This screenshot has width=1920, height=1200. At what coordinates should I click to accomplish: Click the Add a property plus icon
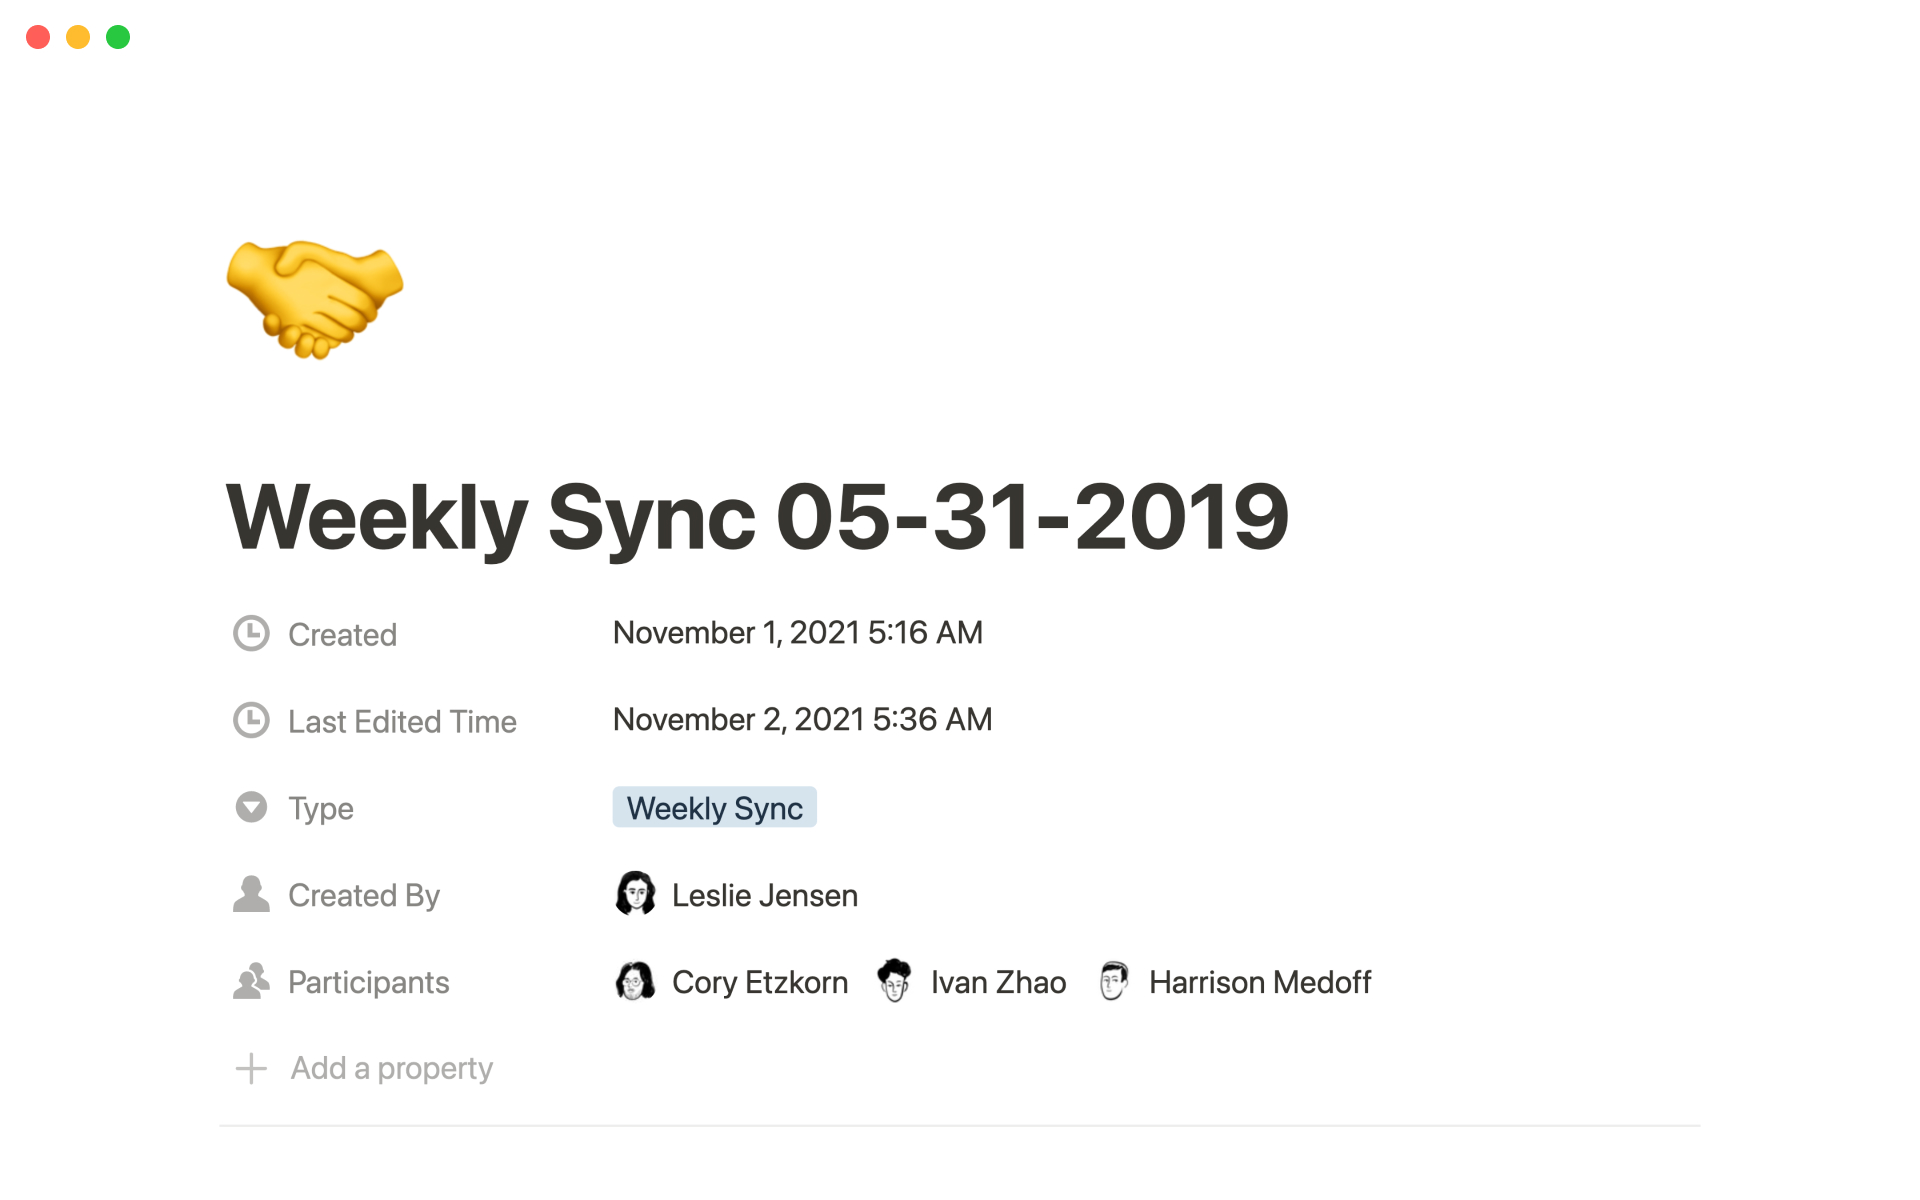(x=253, y=1067)
